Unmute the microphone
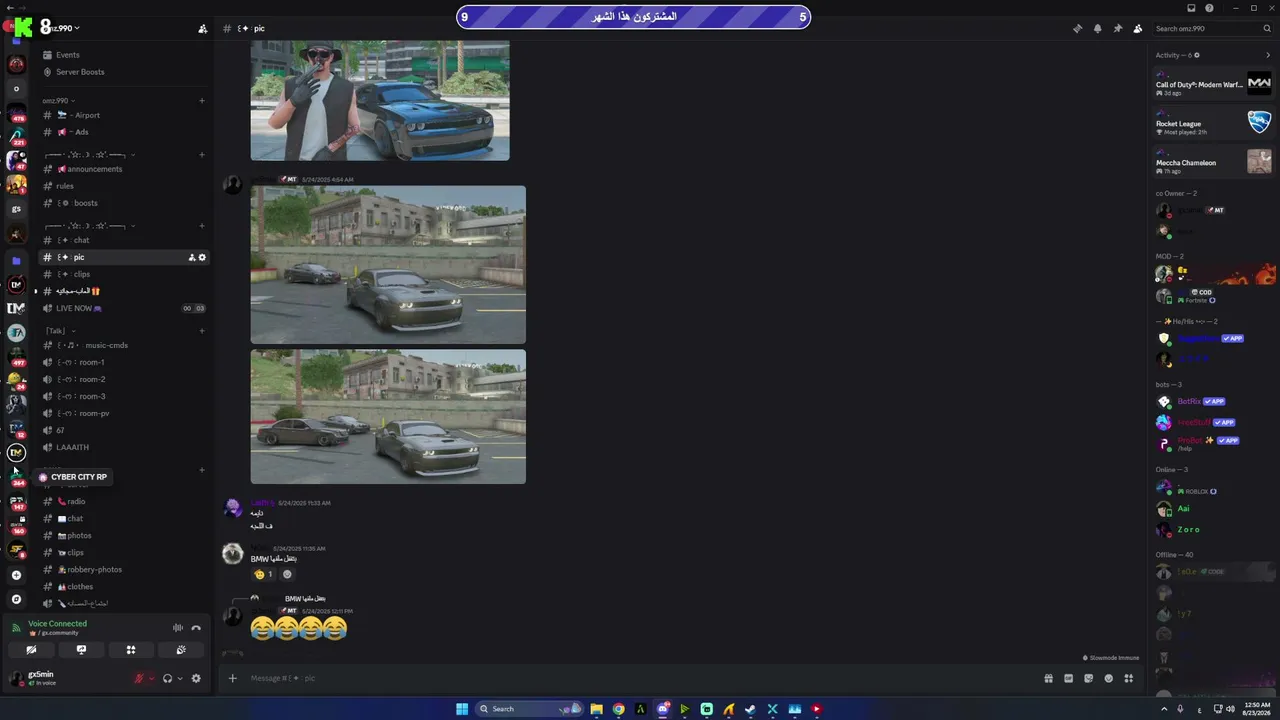Viewport: 1280px width, 720px height. coord(139,678)
